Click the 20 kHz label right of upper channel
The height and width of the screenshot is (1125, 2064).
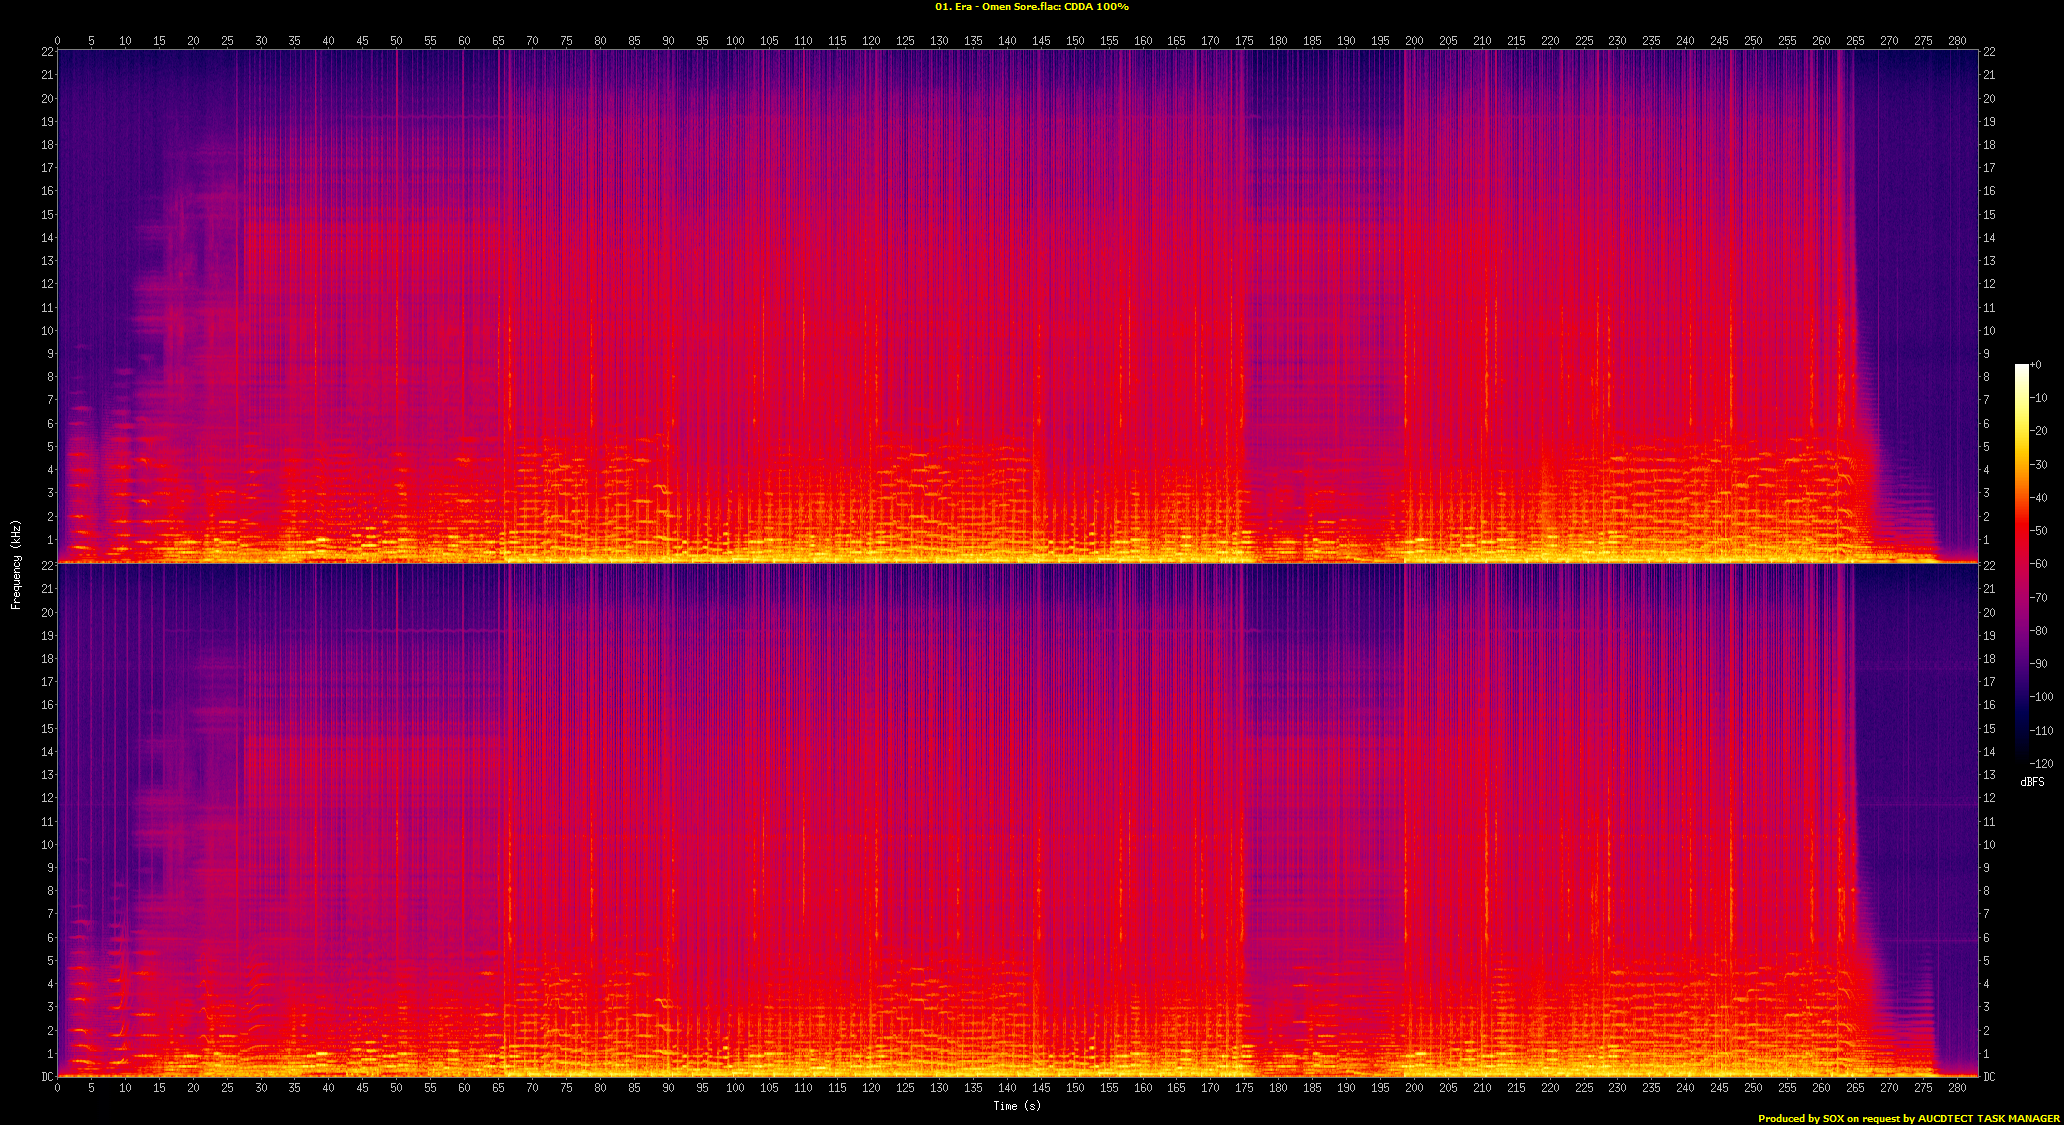[1990, 99]
